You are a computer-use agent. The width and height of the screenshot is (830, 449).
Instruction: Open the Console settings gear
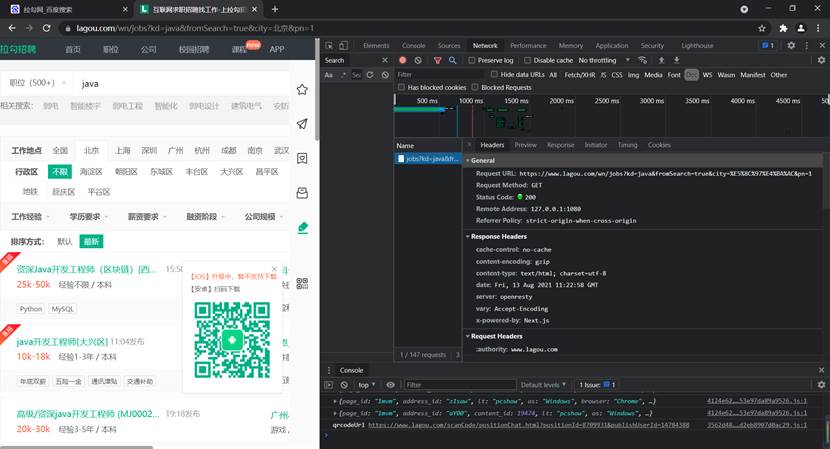(822, 385)
